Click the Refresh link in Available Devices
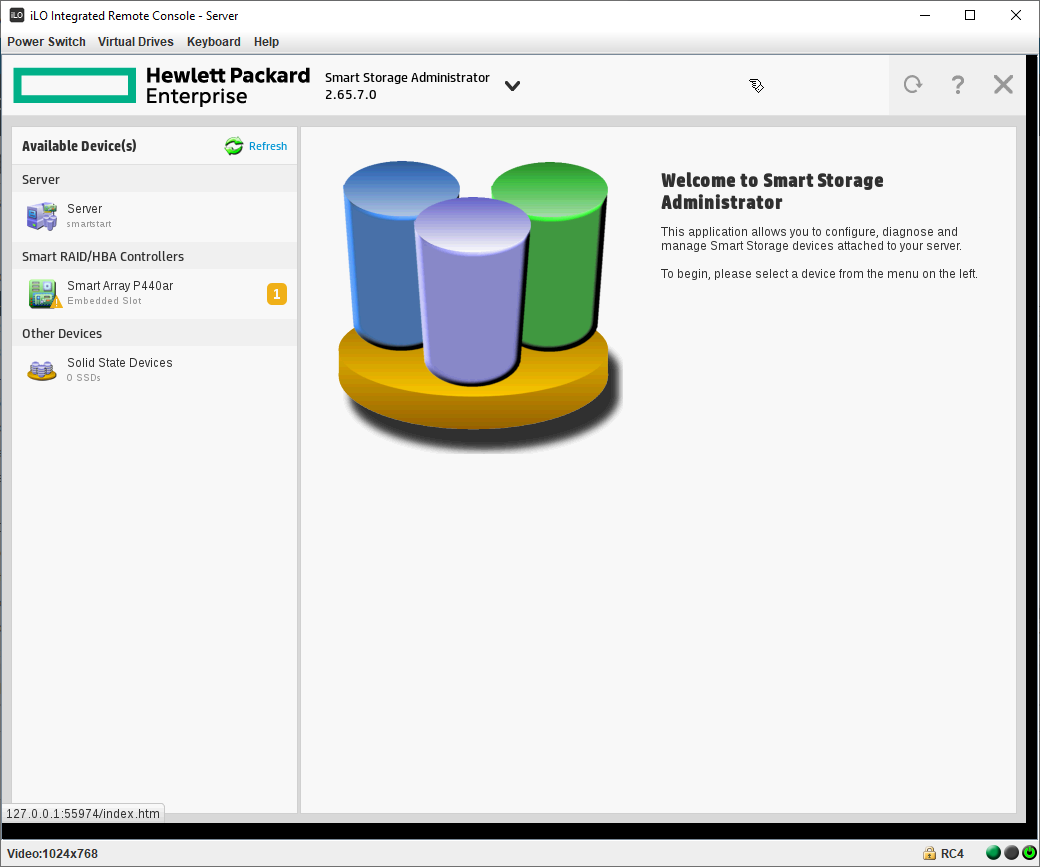1040x867 pixels. pos(268,146)
